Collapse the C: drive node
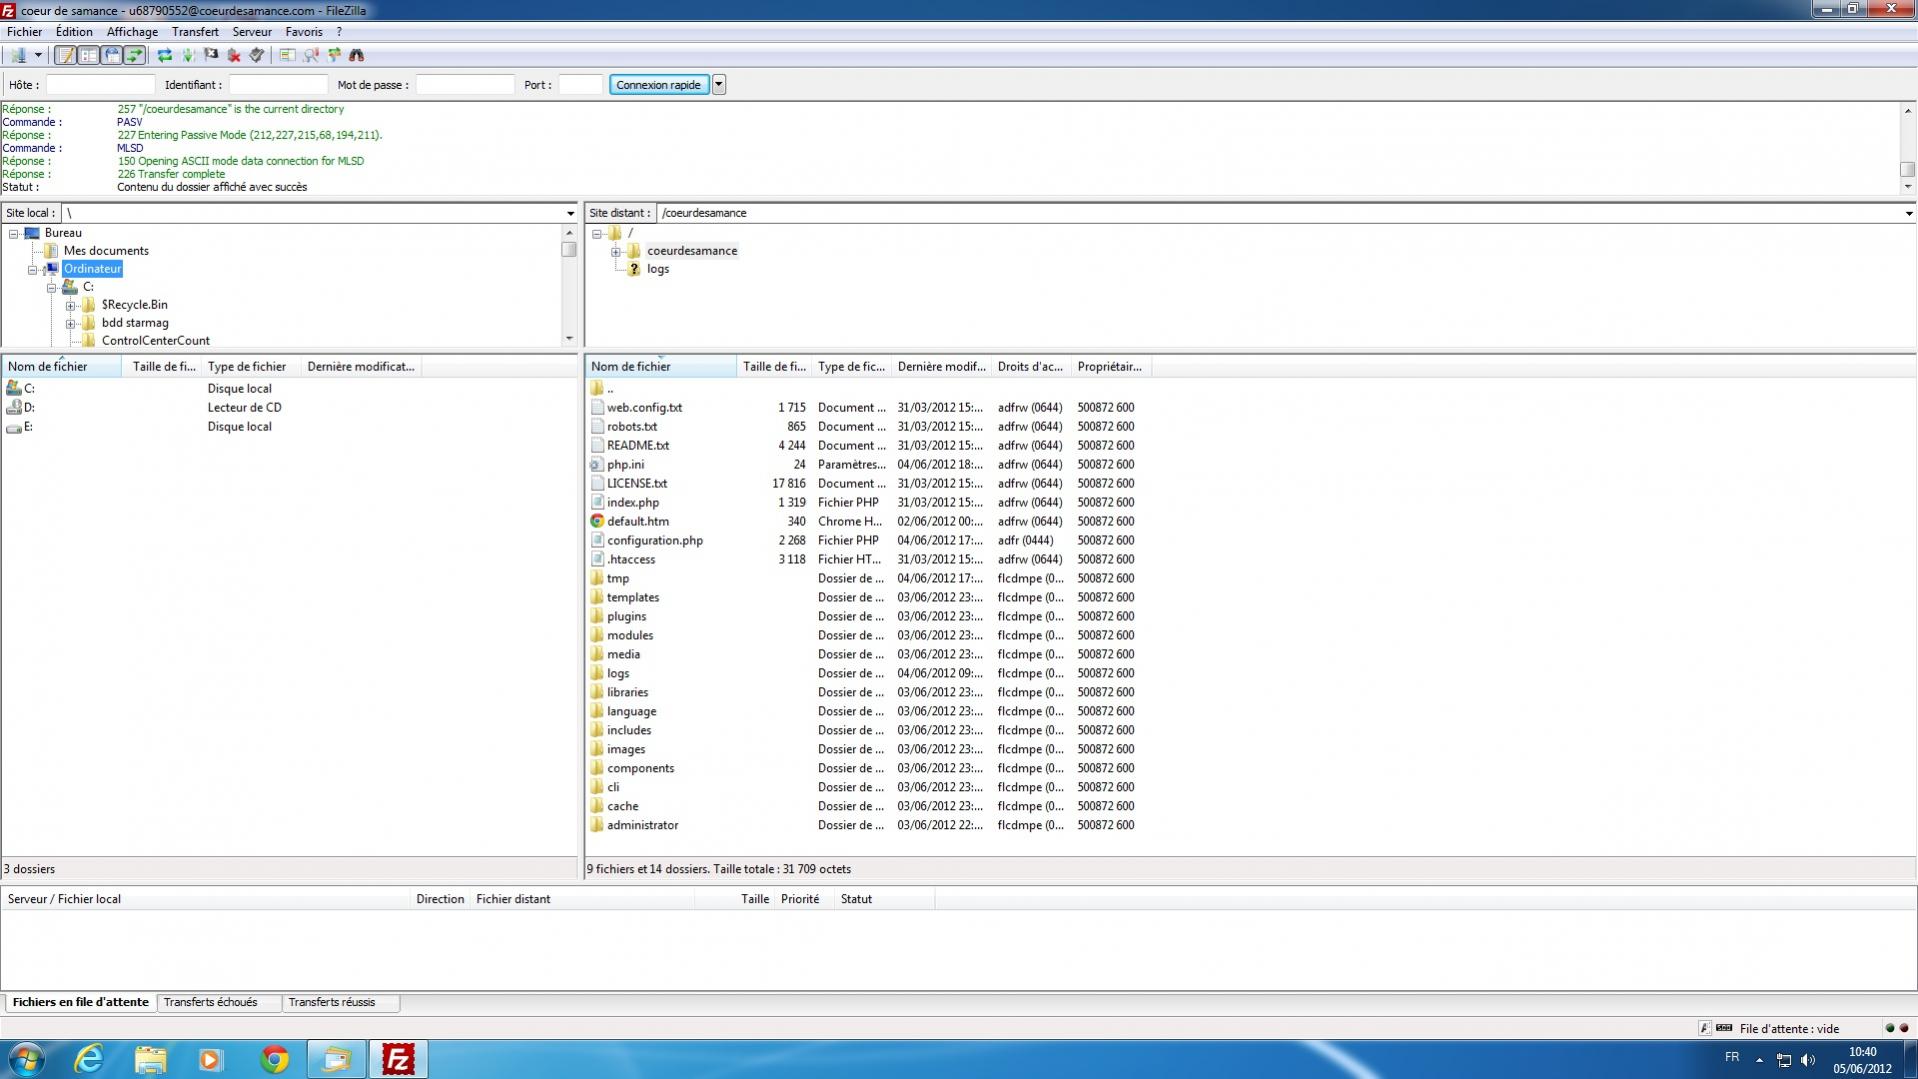This screenshot has height=1079, width=1918. tap(52, 287)
